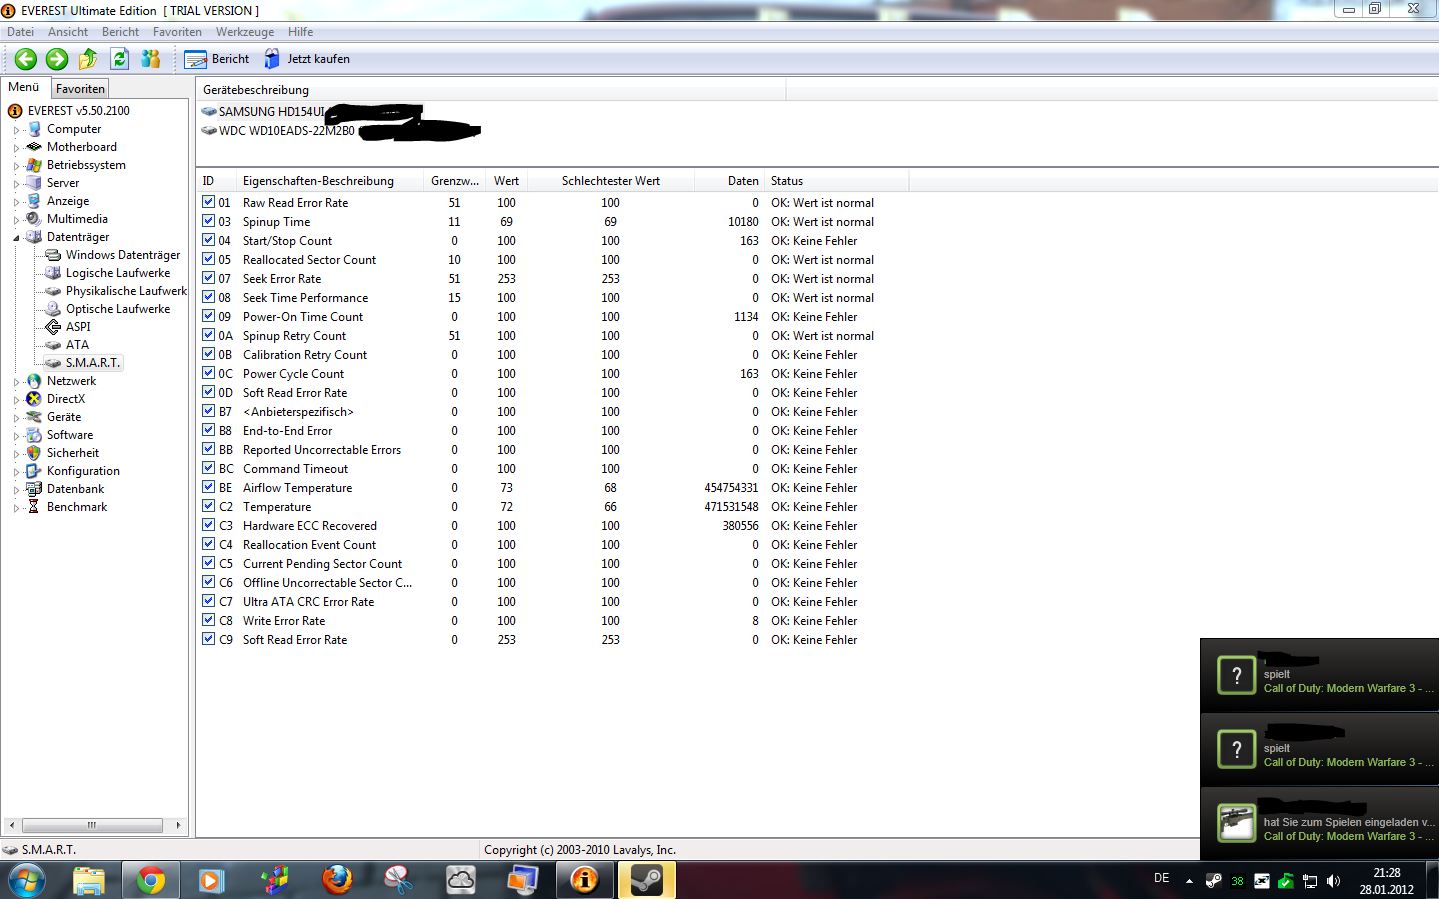
Task: Click the Jetzt kaufen toolbar button
Action: click(307, 59)
